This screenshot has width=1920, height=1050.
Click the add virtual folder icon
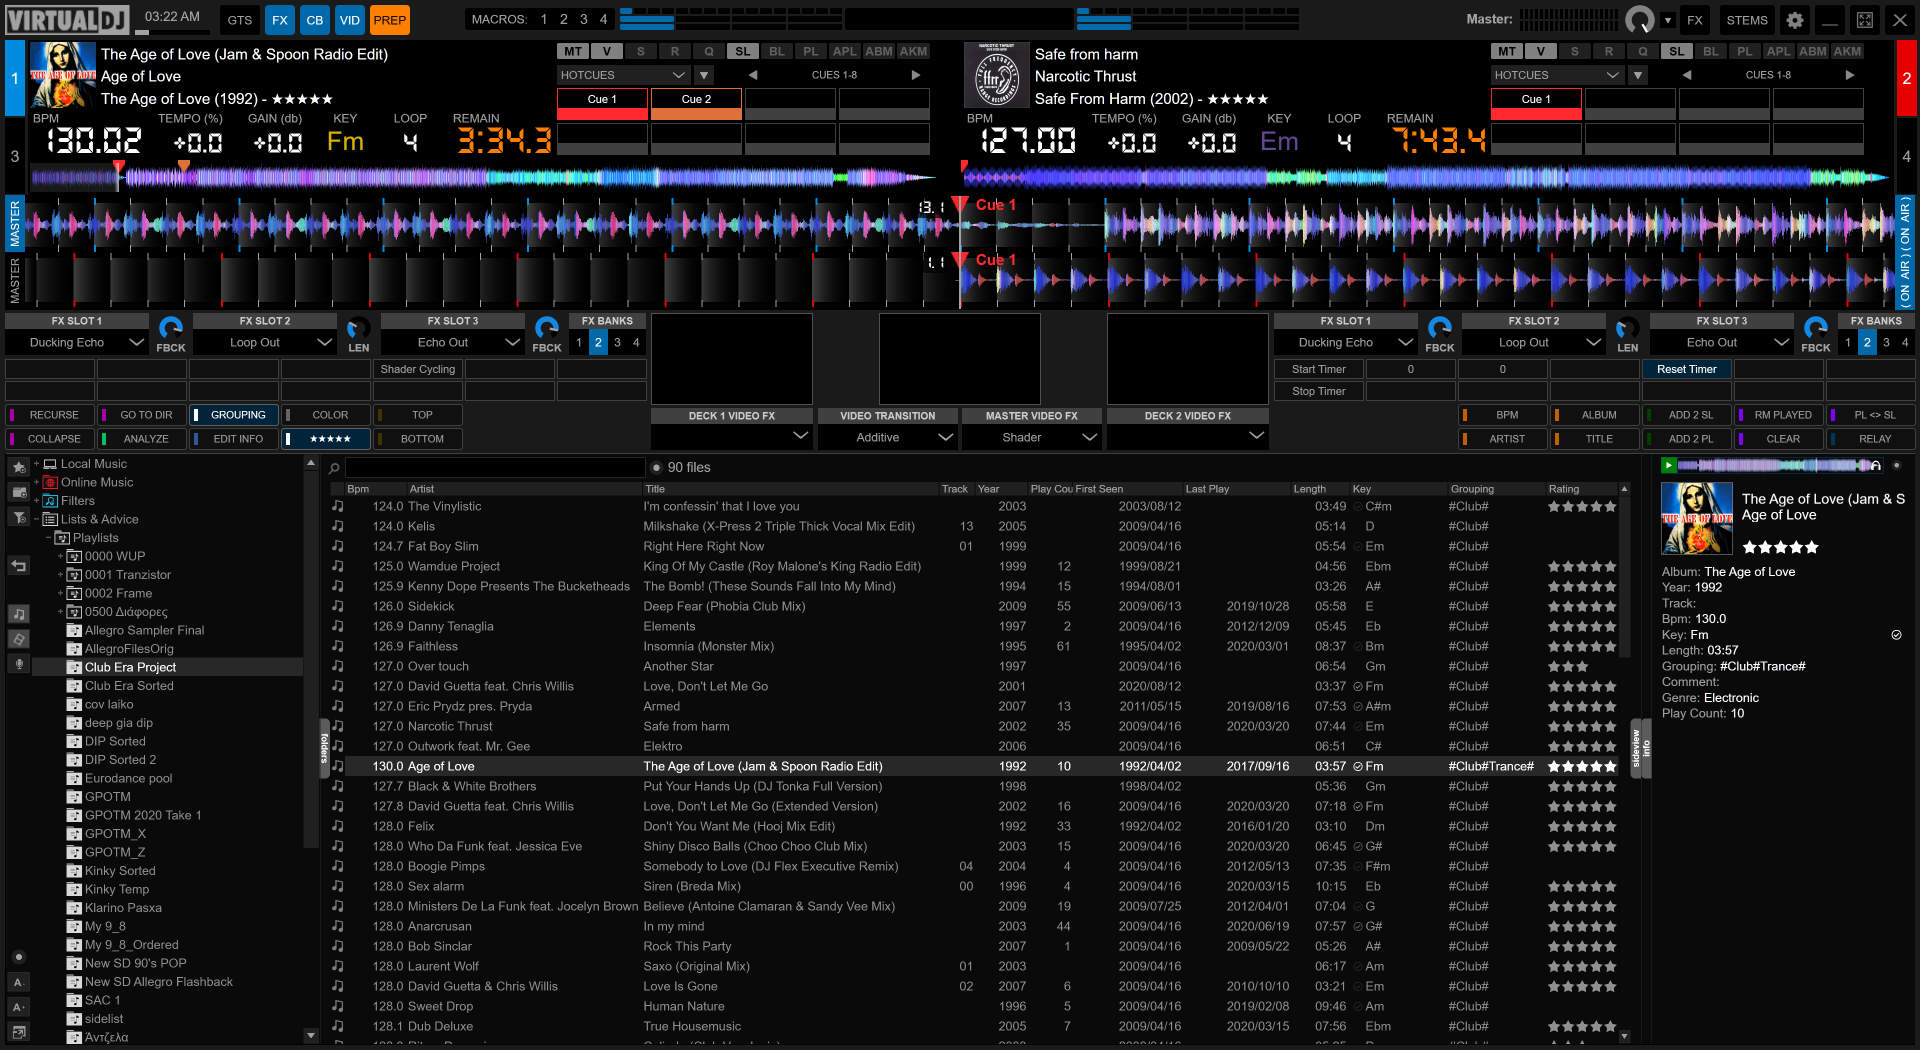coord(19,492)
